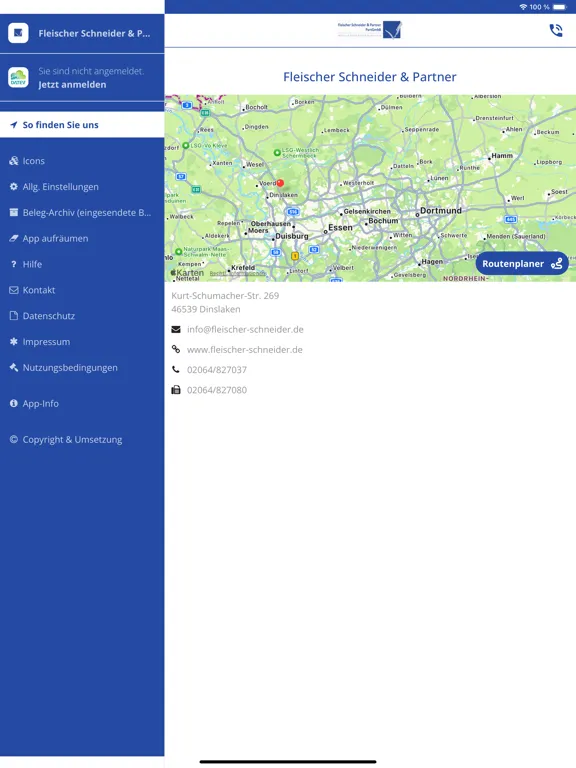Start the Routenplaner route planner

[522, 264]
